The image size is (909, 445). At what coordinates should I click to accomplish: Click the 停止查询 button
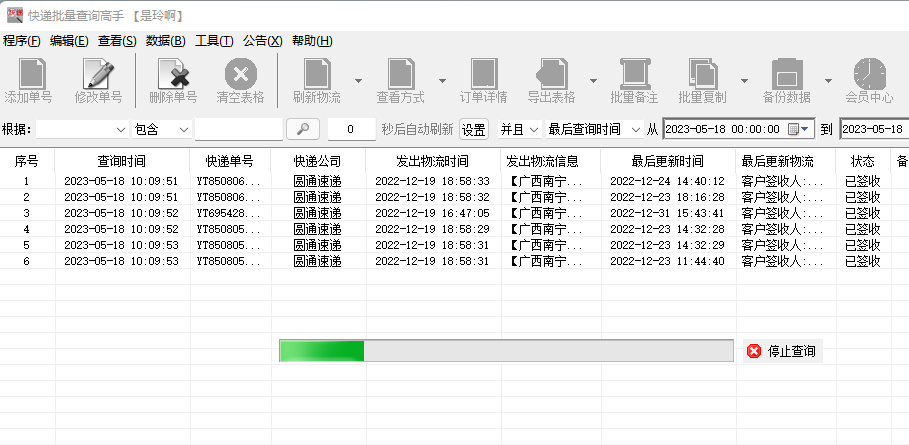pos(783,351)
